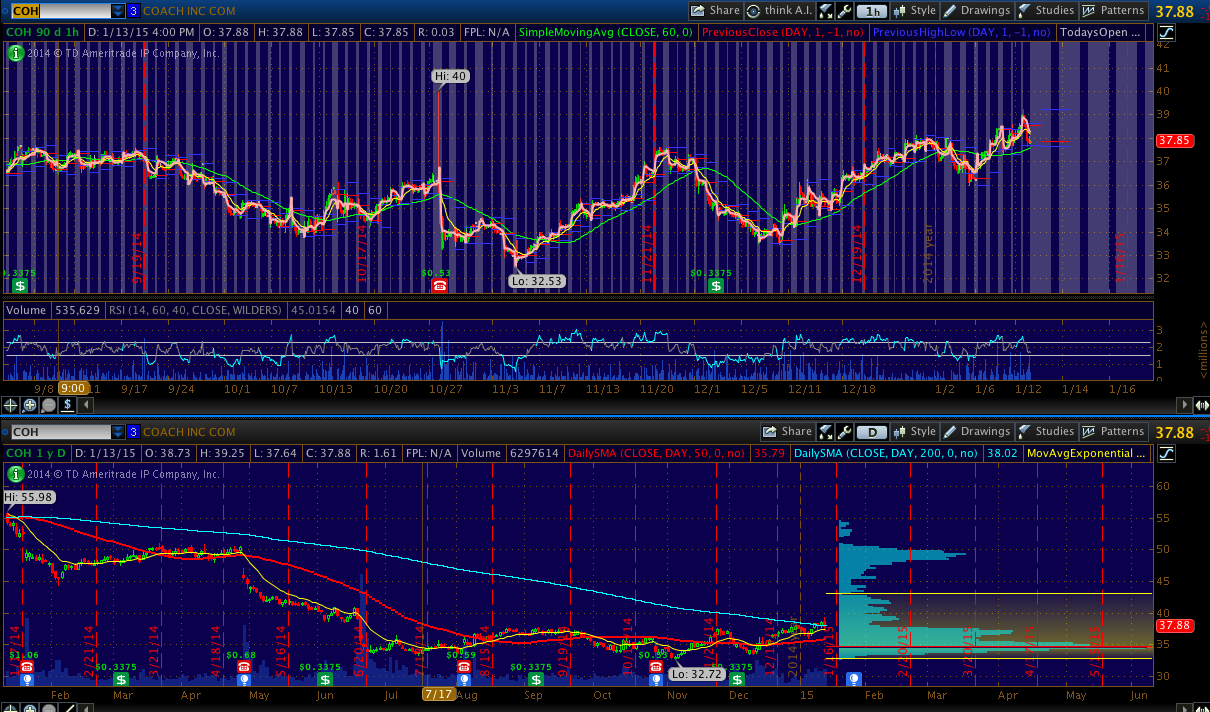The image size is (1210, 712).
Task: Click the crosshair pan icon below top chart
Action: pos(12,405)
